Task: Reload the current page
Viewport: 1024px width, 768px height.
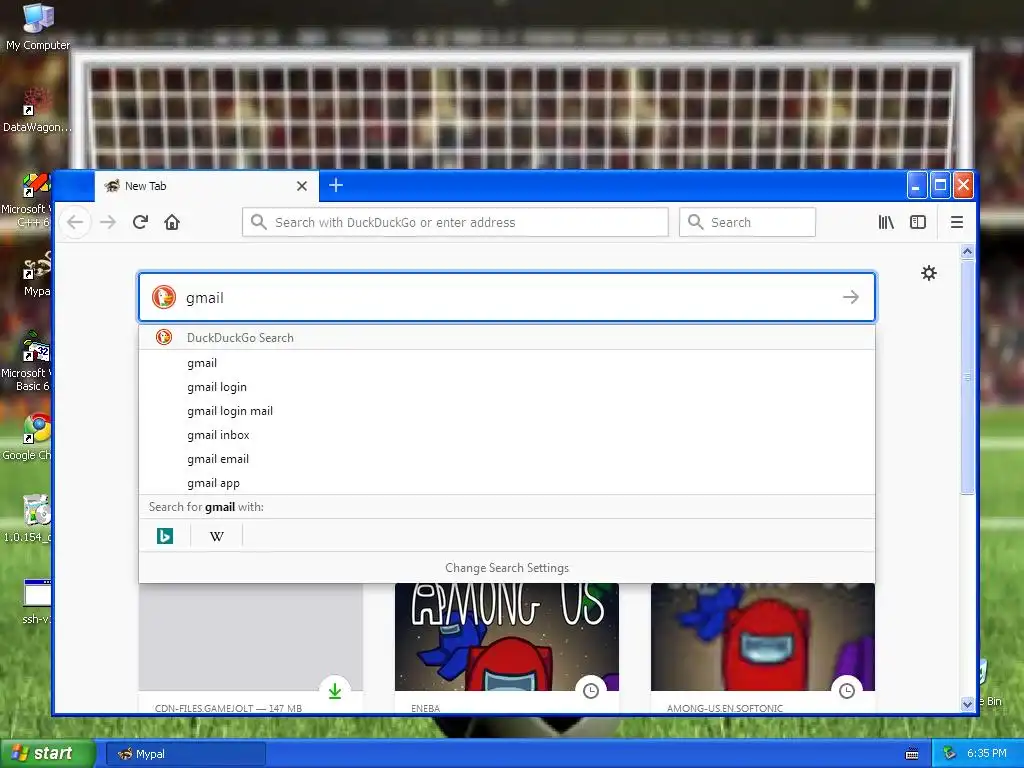Action: (x=140, y=222)
